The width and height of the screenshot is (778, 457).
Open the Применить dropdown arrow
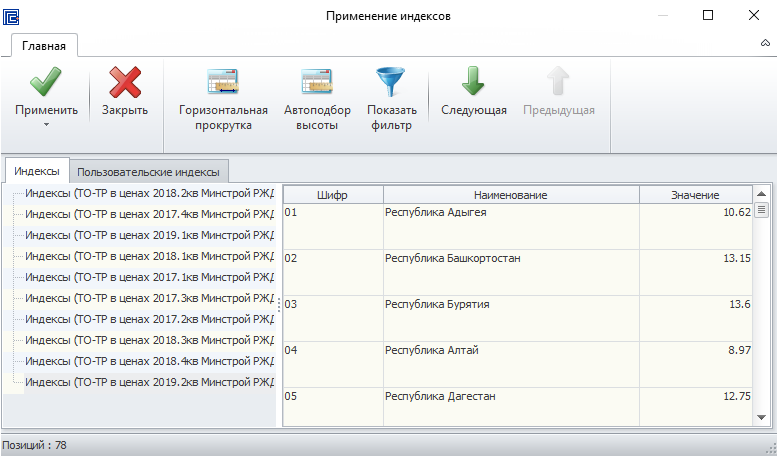(x=46, y=125)
